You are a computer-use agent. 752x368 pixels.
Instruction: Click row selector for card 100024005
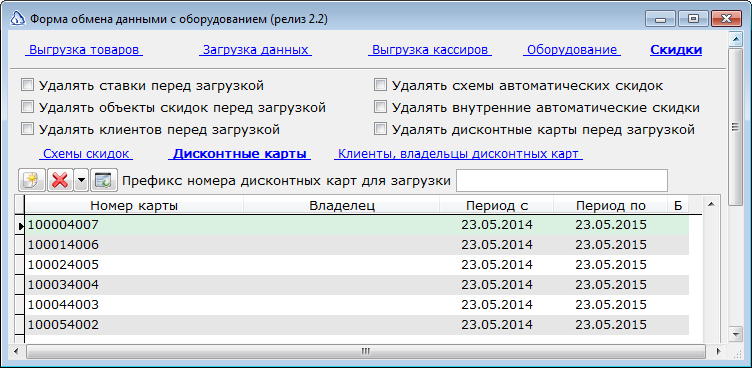point(20,265)
